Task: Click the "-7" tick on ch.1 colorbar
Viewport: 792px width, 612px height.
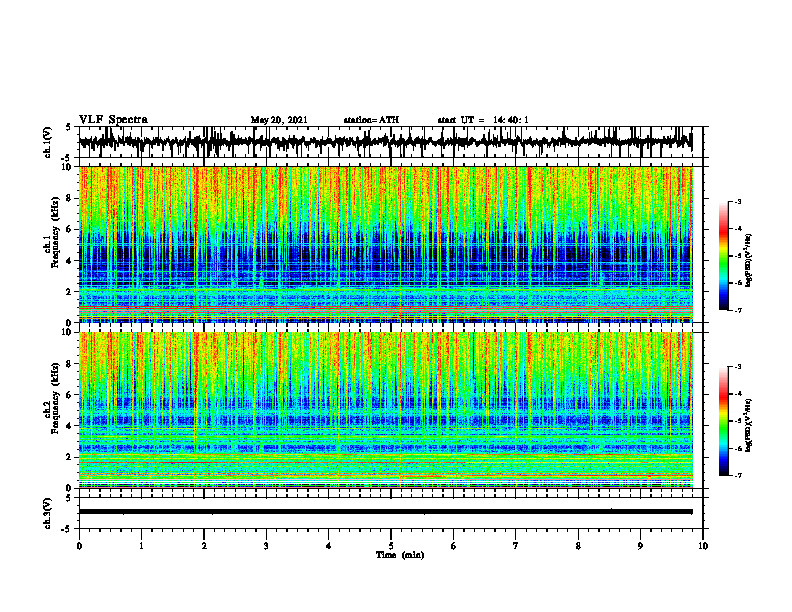Action: point(738,310)
